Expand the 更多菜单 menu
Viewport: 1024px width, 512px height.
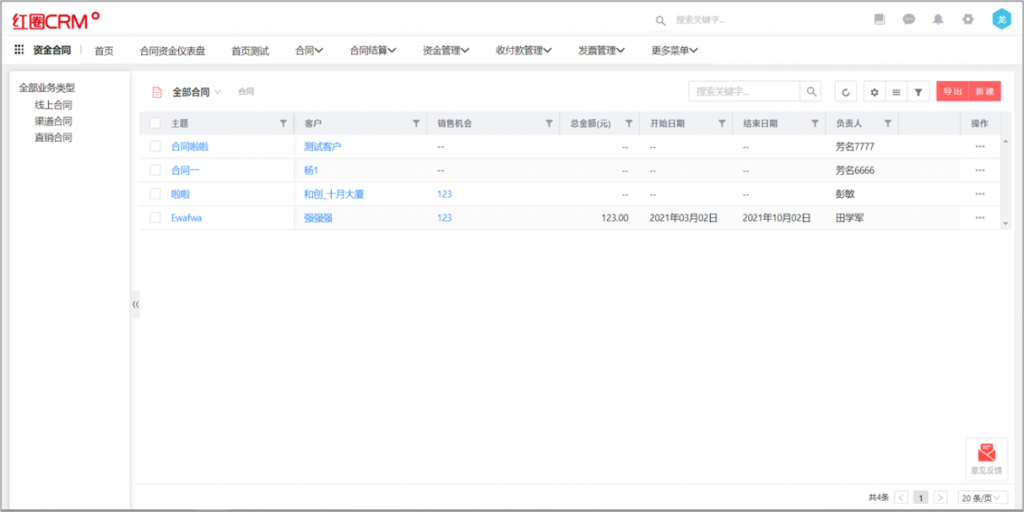(x=674, y=50)
